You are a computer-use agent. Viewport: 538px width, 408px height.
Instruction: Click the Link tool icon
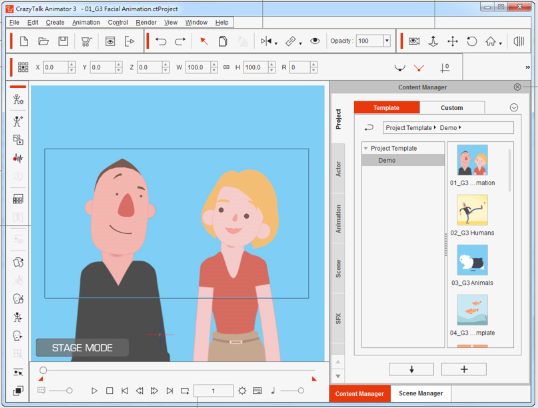290,42
